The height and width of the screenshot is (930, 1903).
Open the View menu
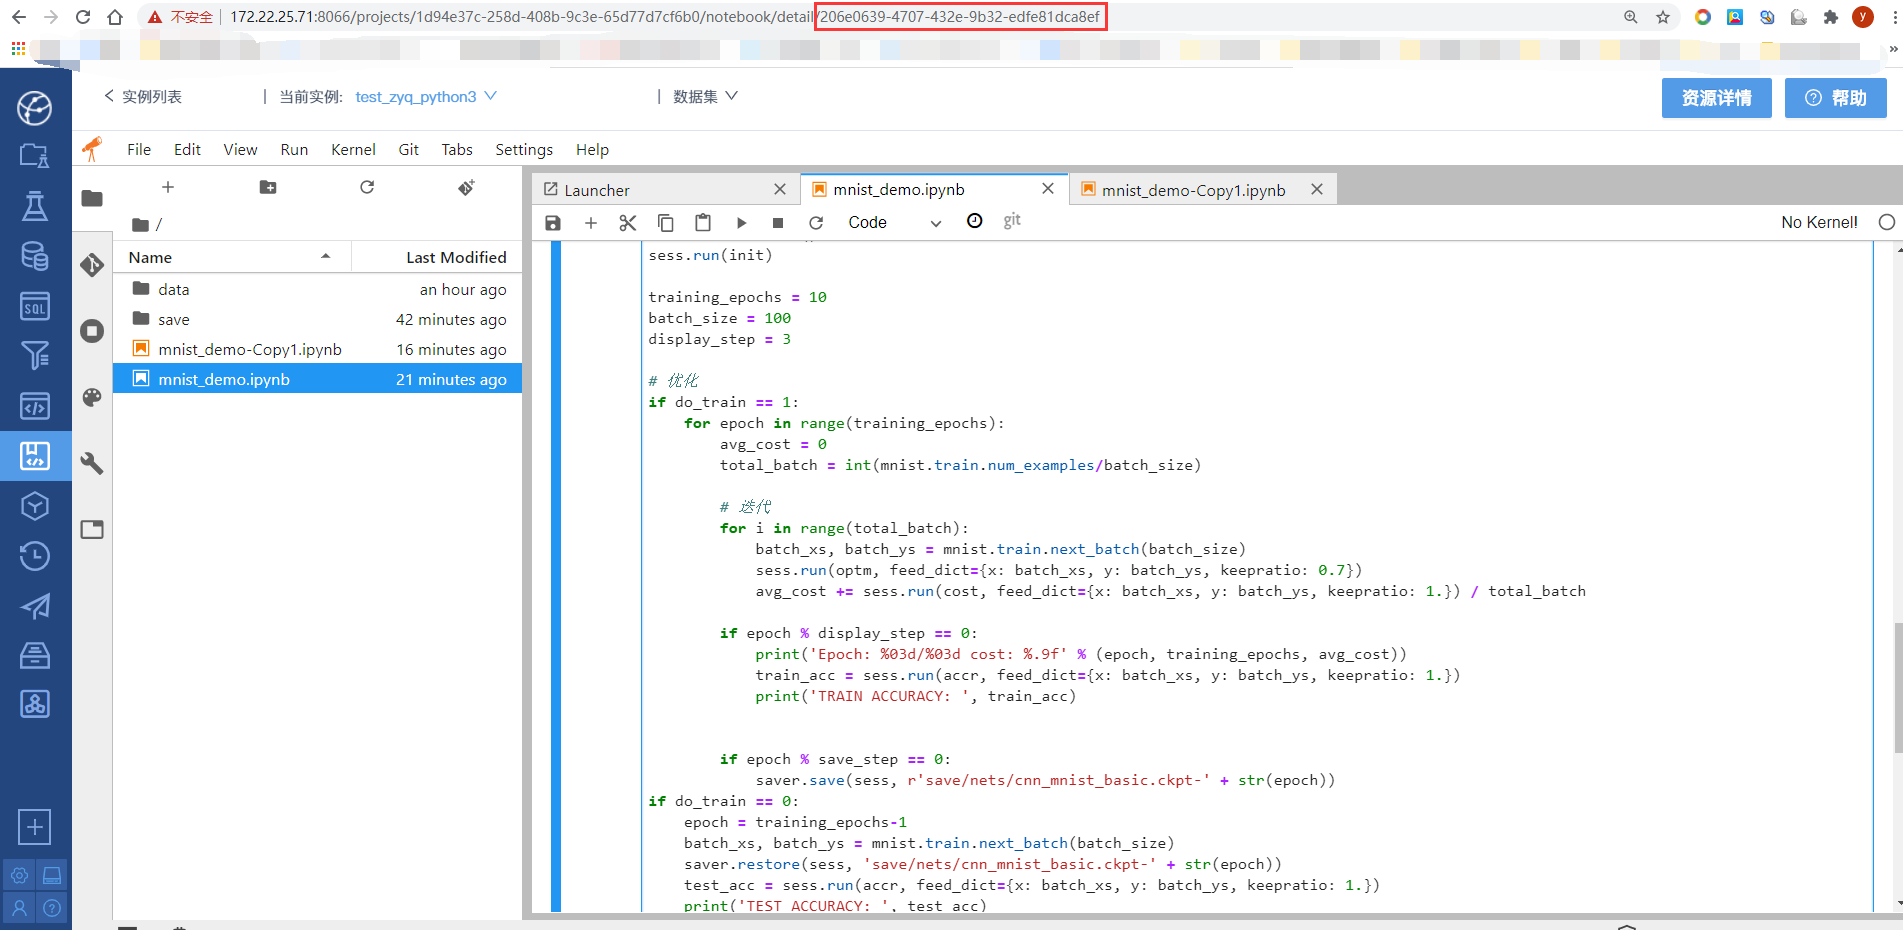pyautogui.click(x=240, y=149)
